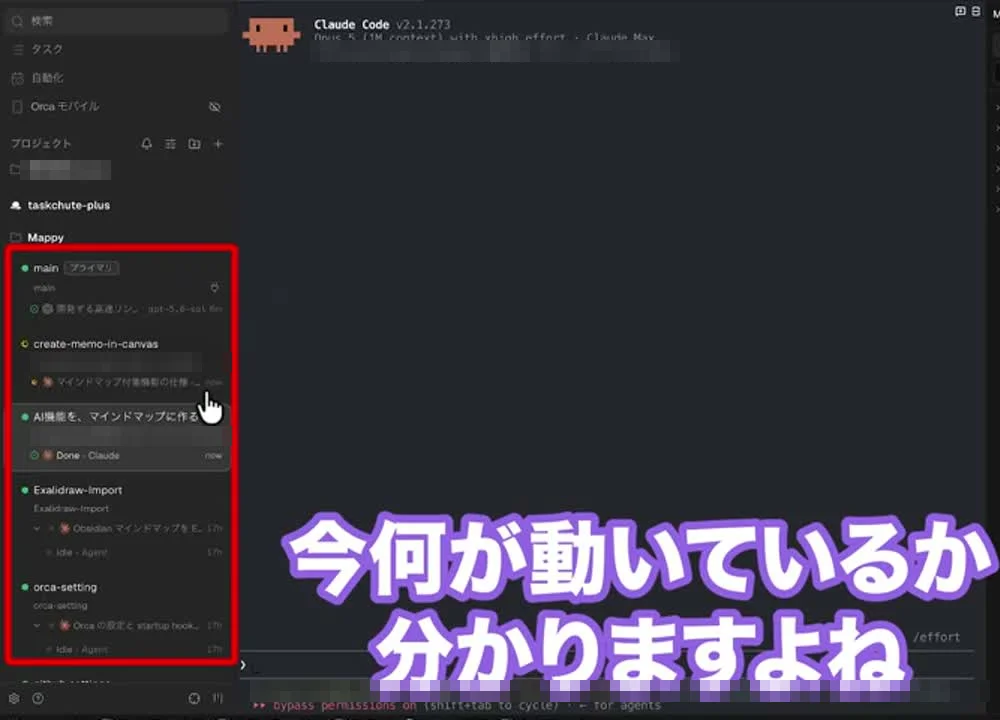Click the Claude Code v2.1.273 title text

(x=382, y=24)
